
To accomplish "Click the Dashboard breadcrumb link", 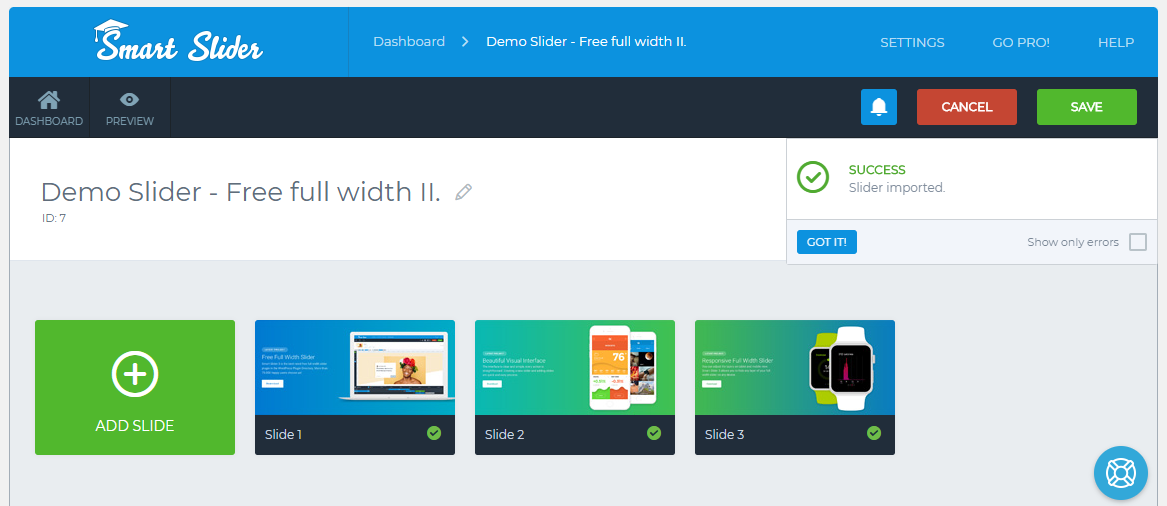I will click(x=409, y=42).
